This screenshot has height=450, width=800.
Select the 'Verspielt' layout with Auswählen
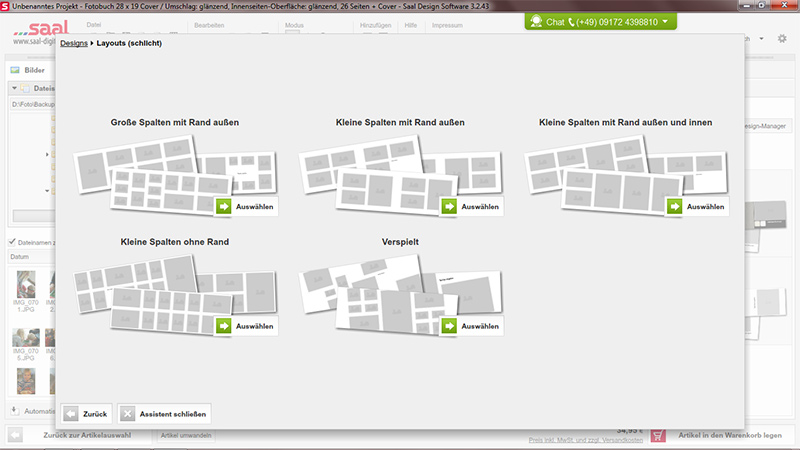472,326
